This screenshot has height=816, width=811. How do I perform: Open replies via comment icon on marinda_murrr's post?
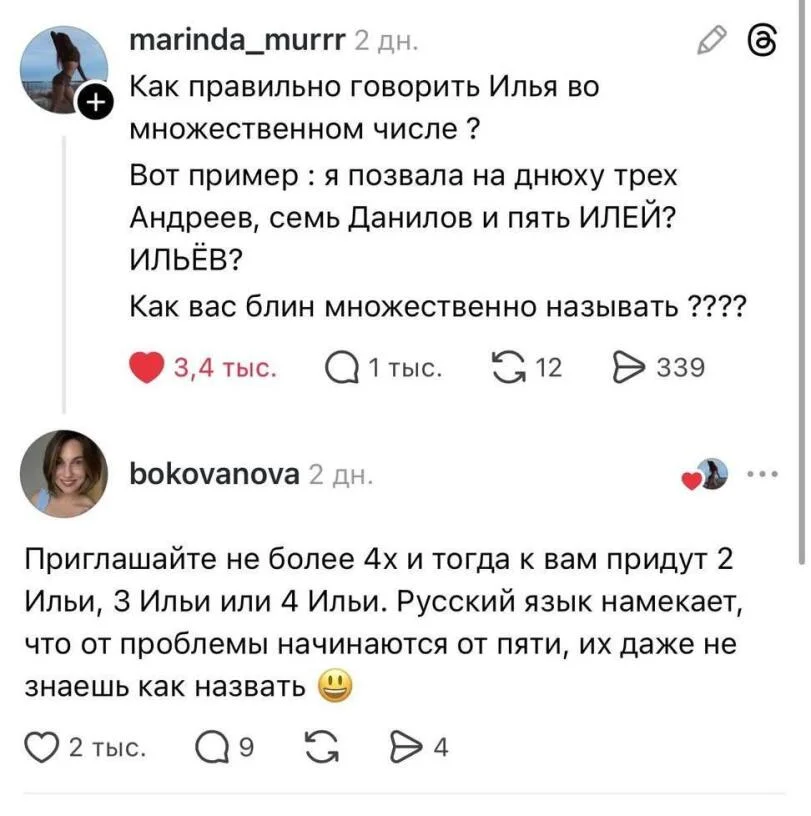tap(343, 367)
